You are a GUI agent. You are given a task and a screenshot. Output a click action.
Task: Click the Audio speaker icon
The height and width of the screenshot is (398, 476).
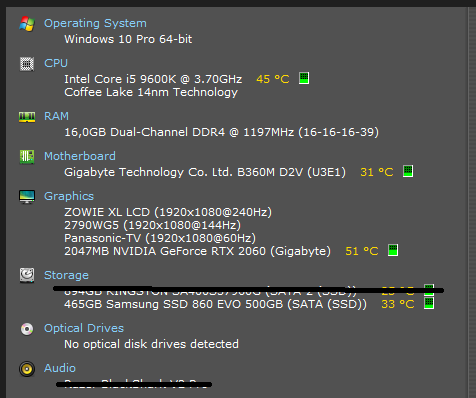tap(27, 369)
